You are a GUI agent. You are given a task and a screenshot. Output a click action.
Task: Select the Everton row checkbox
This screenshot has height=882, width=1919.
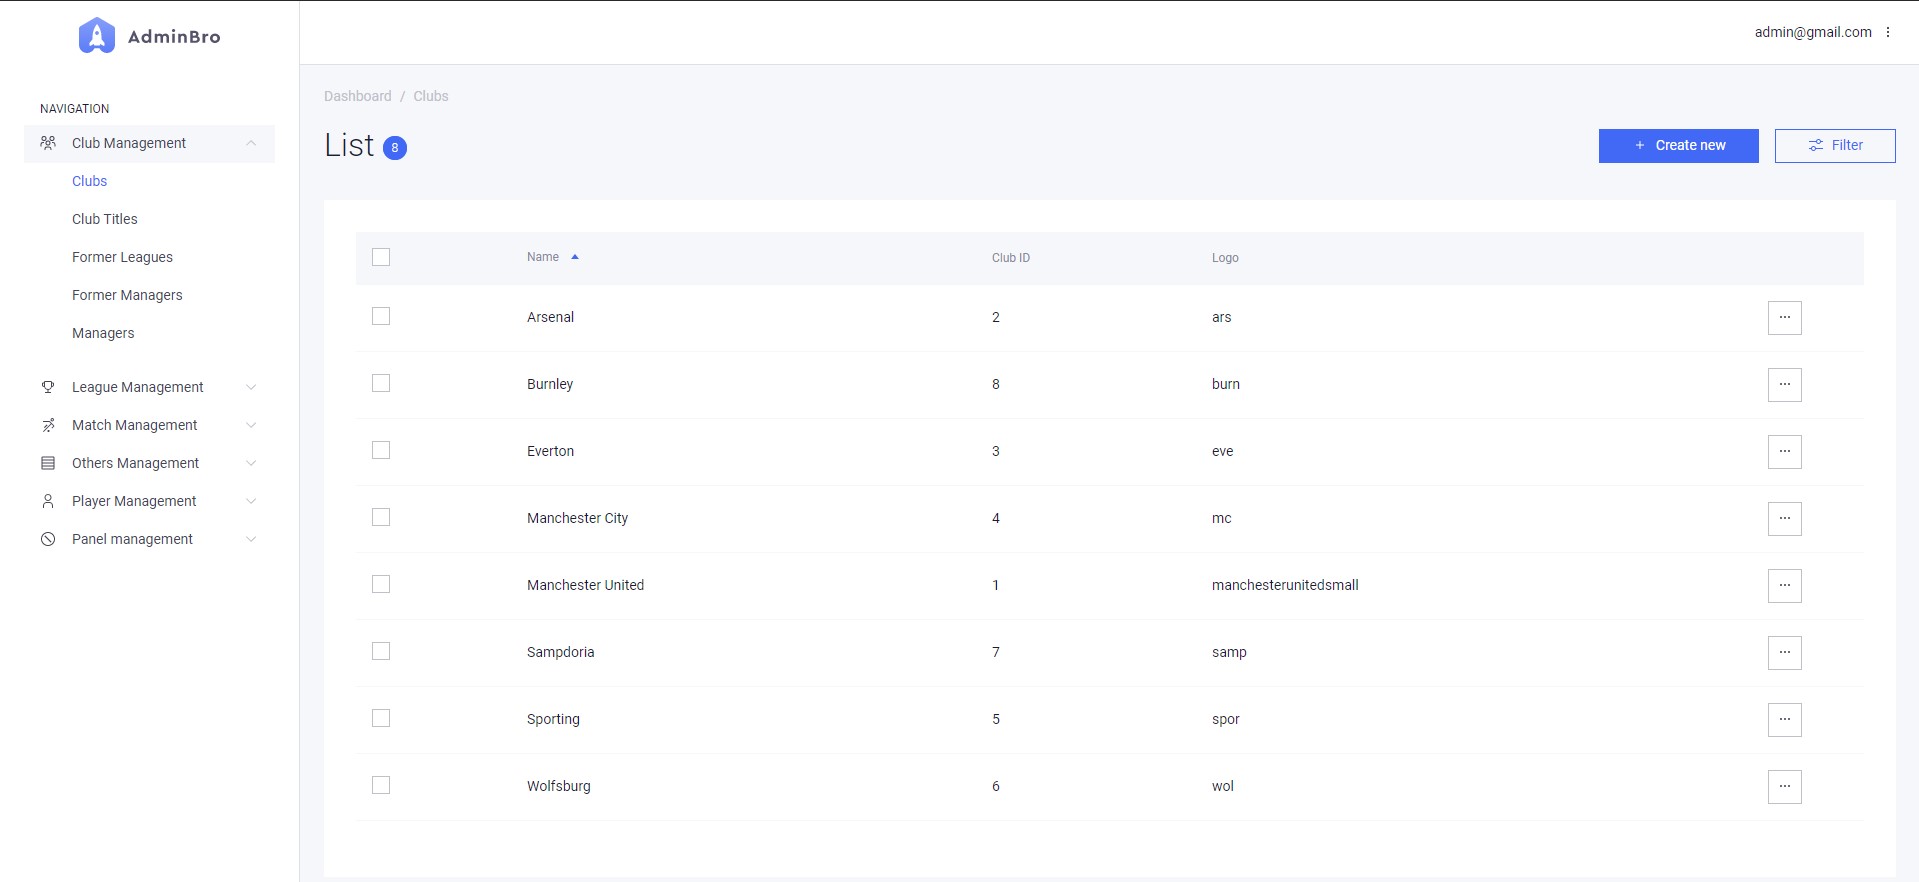click(x=381, y=450)
